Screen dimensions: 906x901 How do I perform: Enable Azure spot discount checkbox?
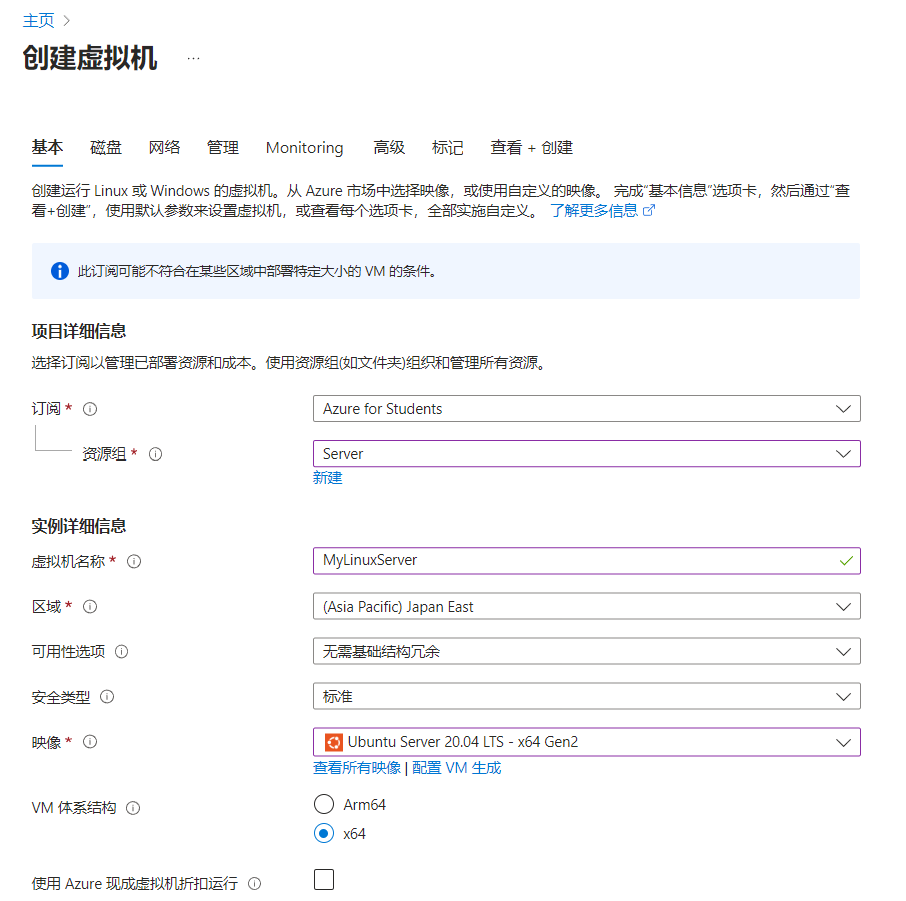[324, 880]
